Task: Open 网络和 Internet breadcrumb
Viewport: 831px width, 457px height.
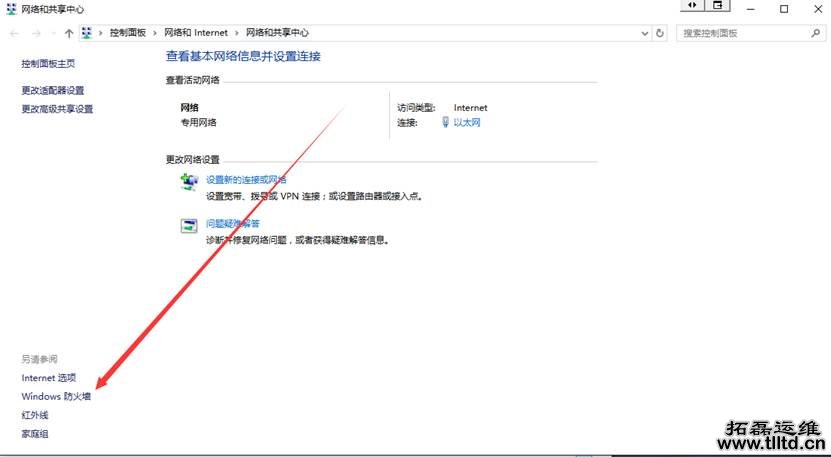Action: point(196,33)
